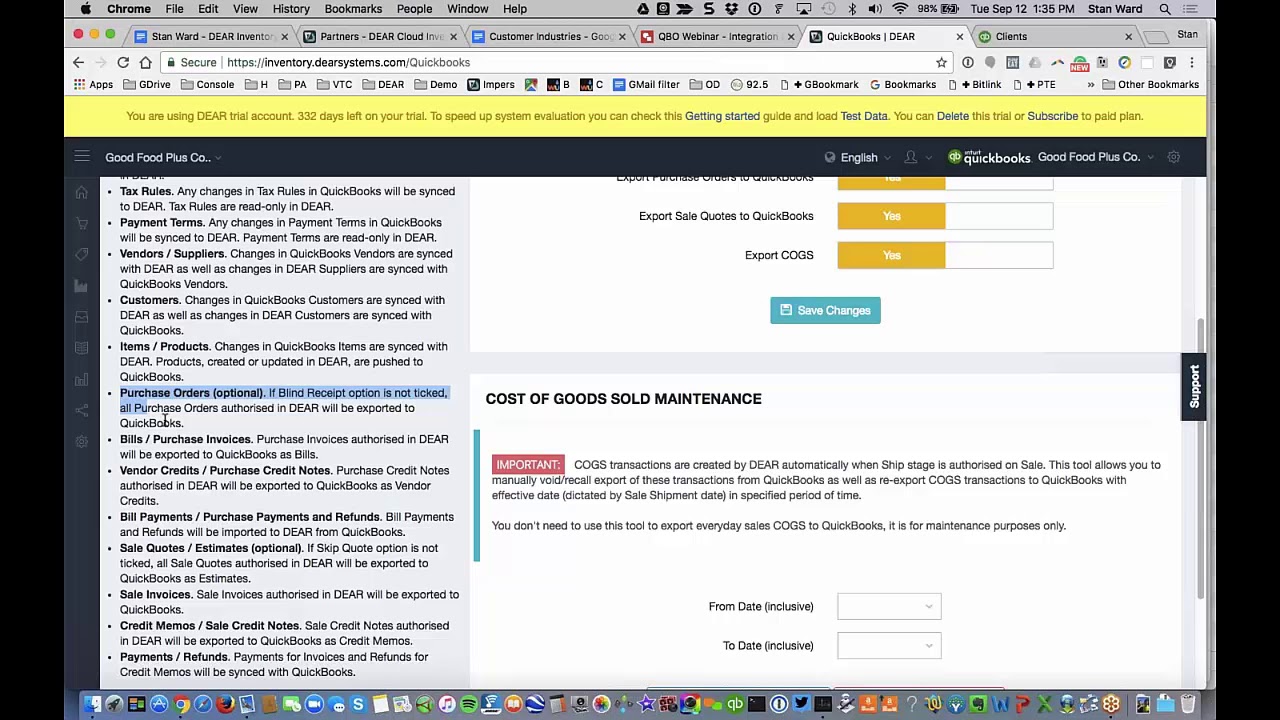Open the Edit menu
Screen dimensions: 1280x720
click(x=208, y=9)
